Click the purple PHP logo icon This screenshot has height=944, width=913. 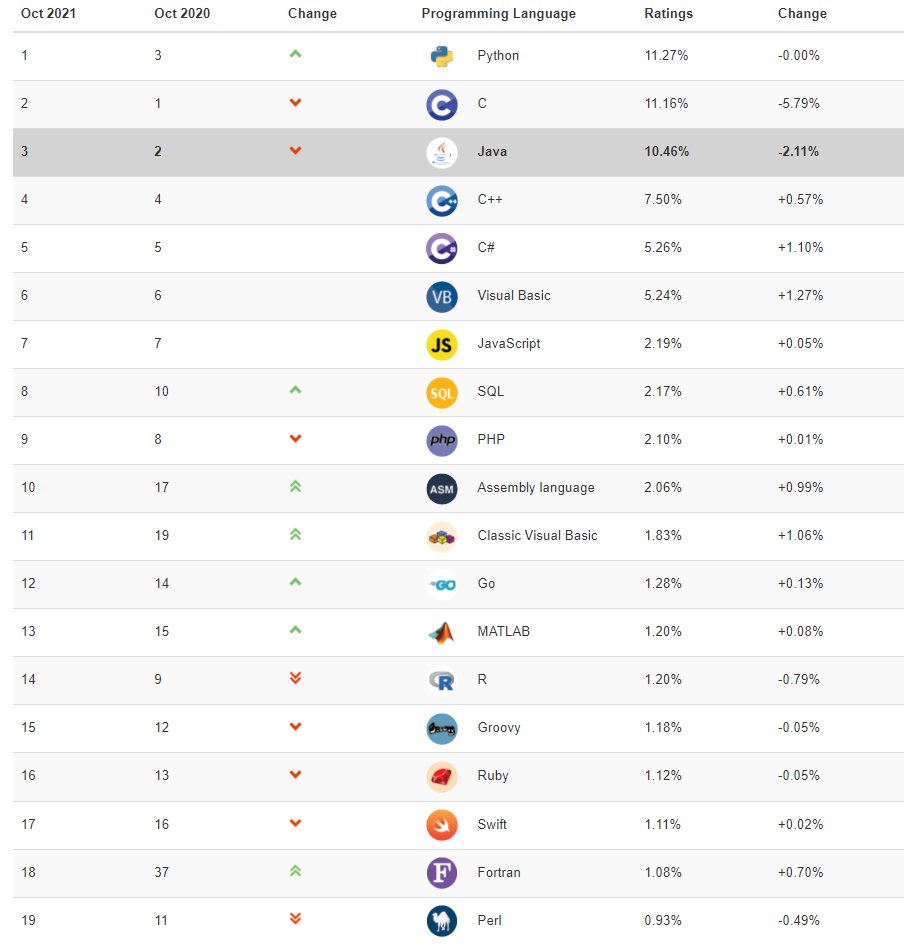click(442, 440)
